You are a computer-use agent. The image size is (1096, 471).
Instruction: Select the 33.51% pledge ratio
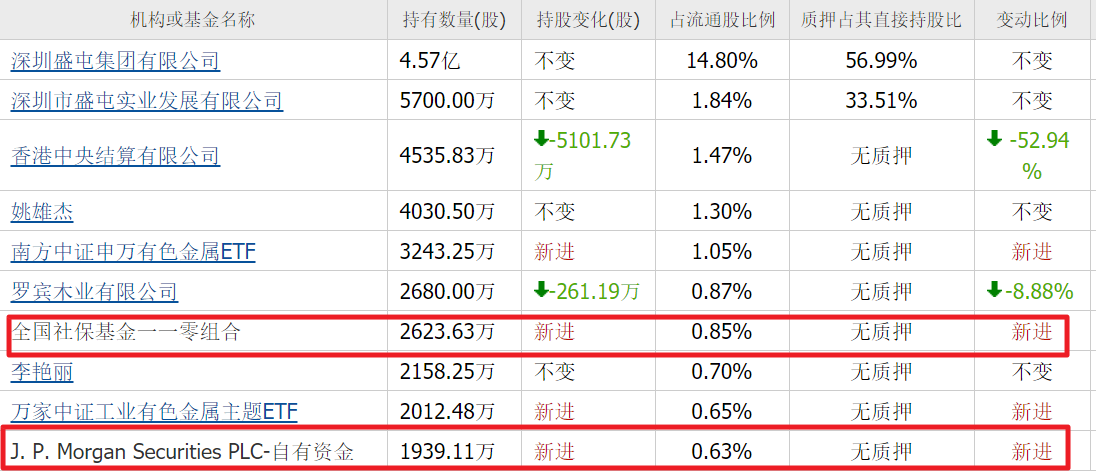point(881,101)
